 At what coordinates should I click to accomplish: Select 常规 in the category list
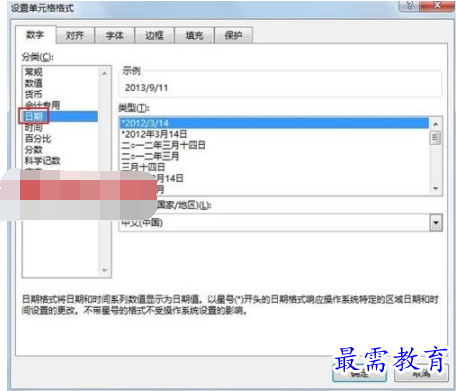pyautogui.click(x=61, y=72)
